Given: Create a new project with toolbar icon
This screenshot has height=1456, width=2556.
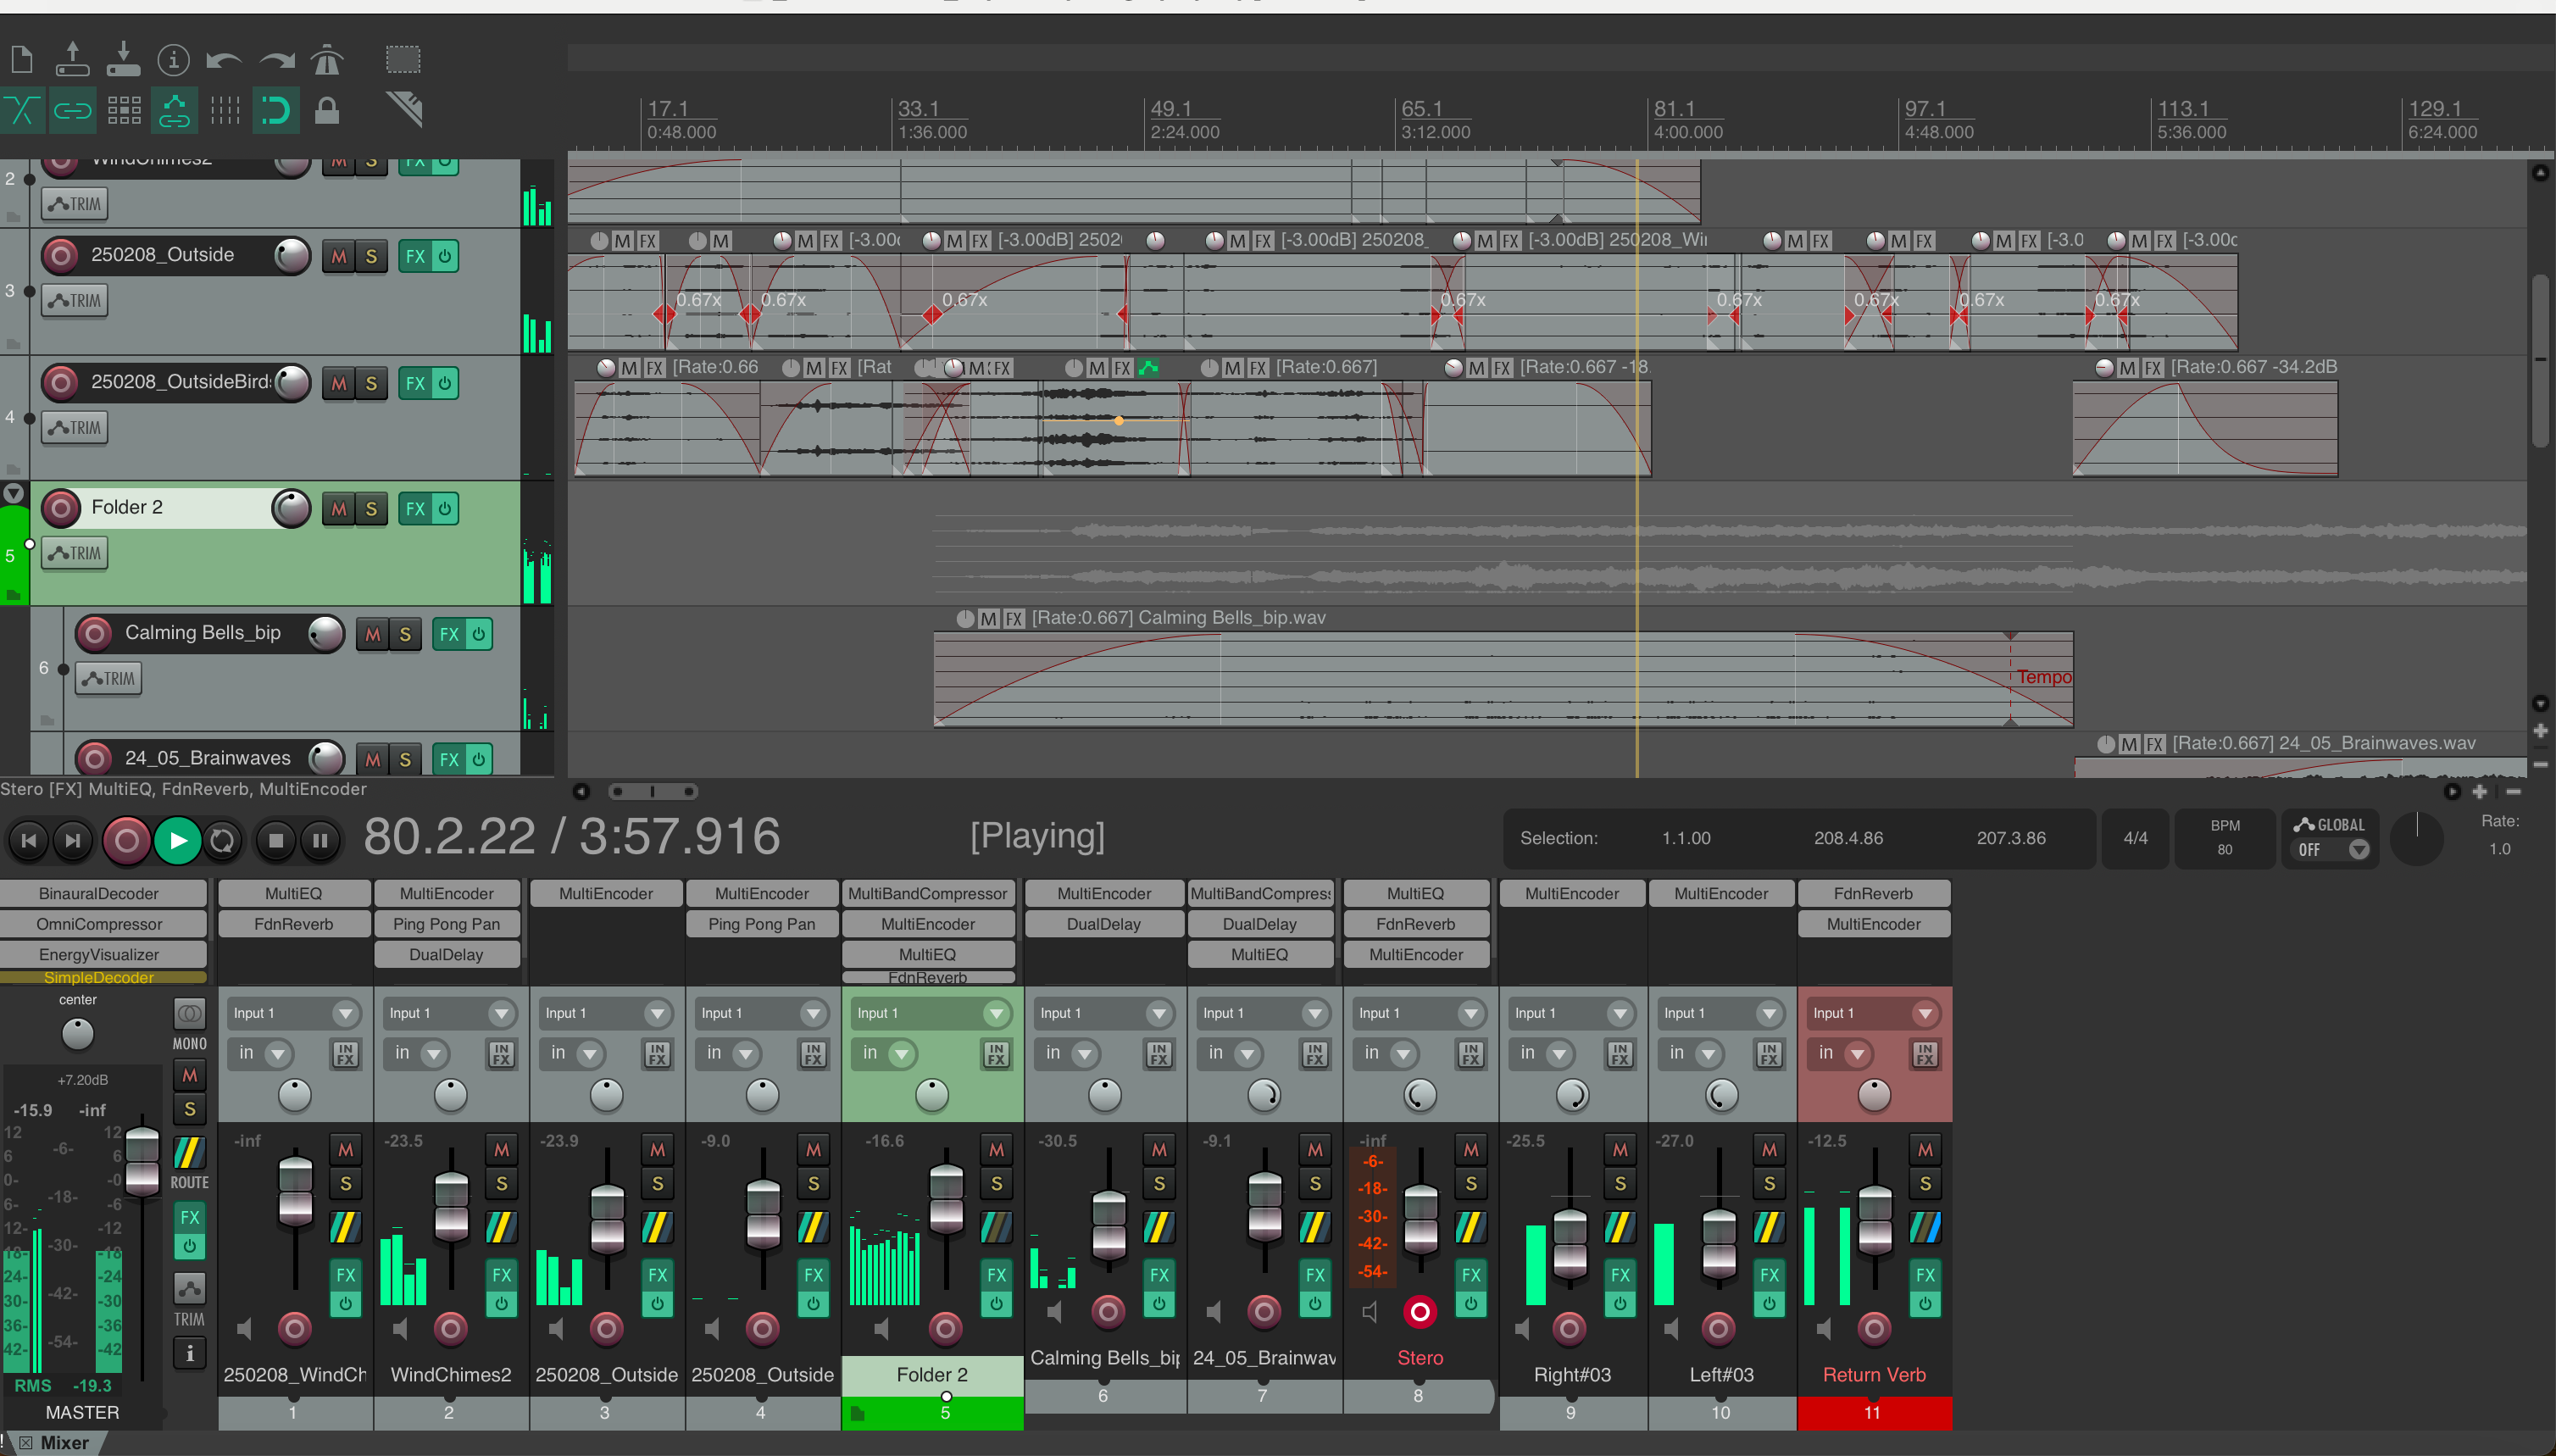Looking at the screenshot, I should click(22, 60).
